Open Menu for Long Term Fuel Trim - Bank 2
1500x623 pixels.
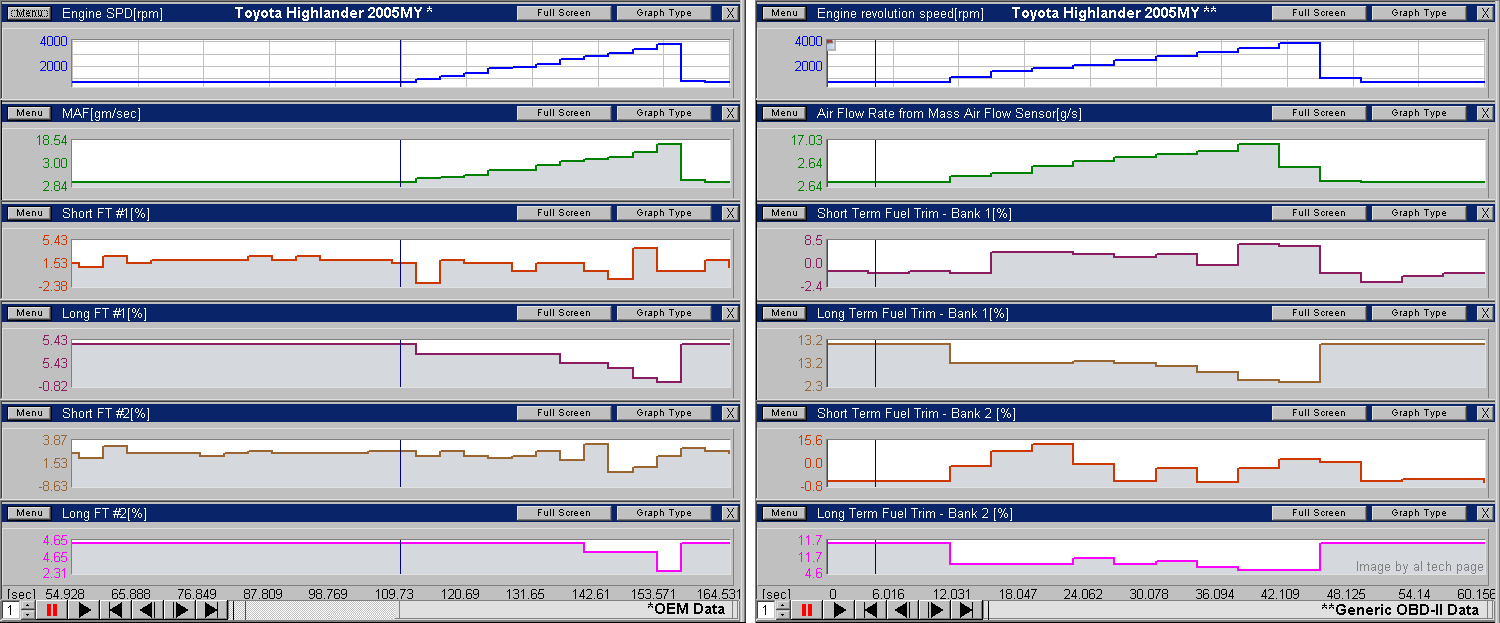coord(784,513)
